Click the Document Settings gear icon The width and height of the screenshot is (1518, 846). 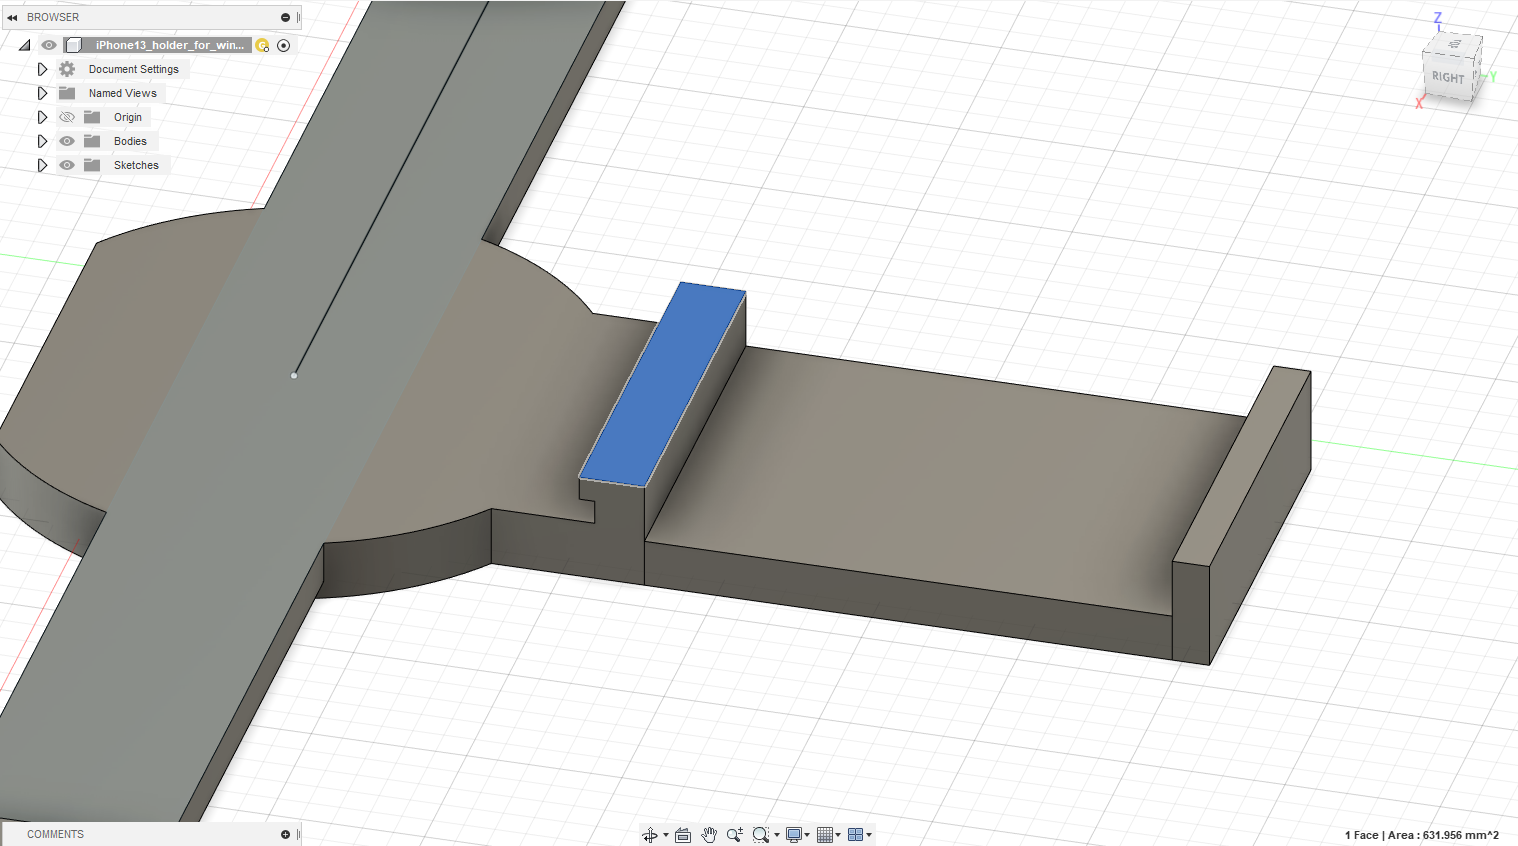pyautogui.click(x=67, y=69)
